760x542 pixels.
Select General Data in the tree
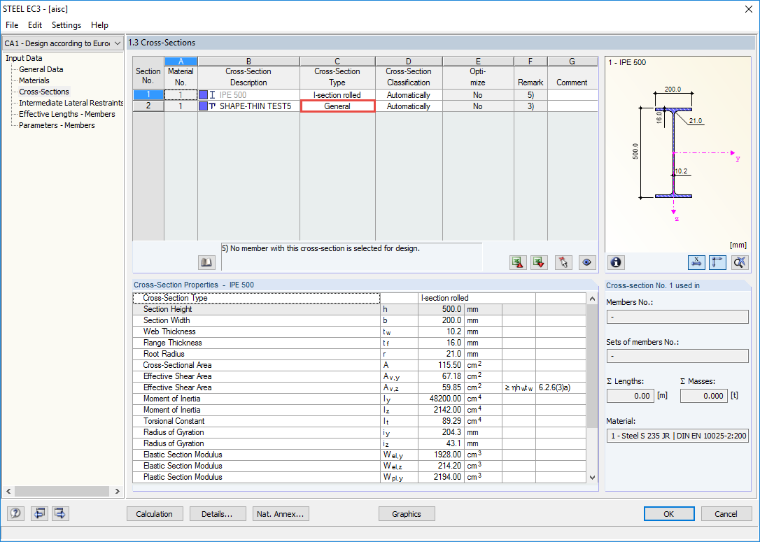(x=41, y=69)
